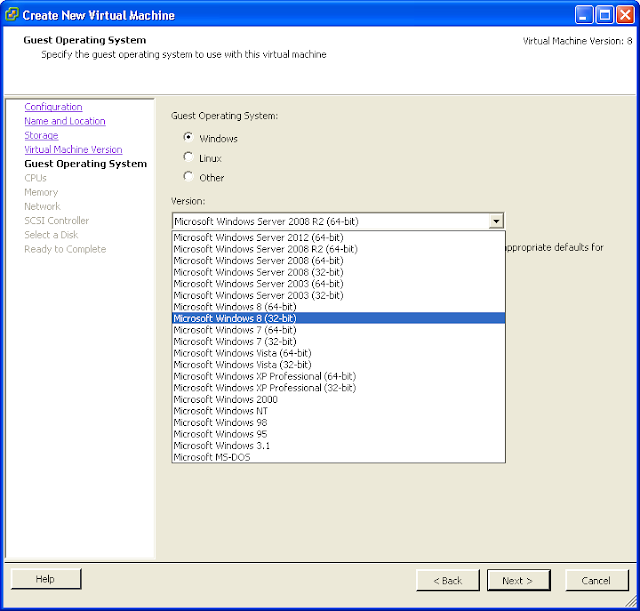Viewport: 640px width, 611px height.
Task: Select the Windows radio button
Action: [x=188, y=137]
